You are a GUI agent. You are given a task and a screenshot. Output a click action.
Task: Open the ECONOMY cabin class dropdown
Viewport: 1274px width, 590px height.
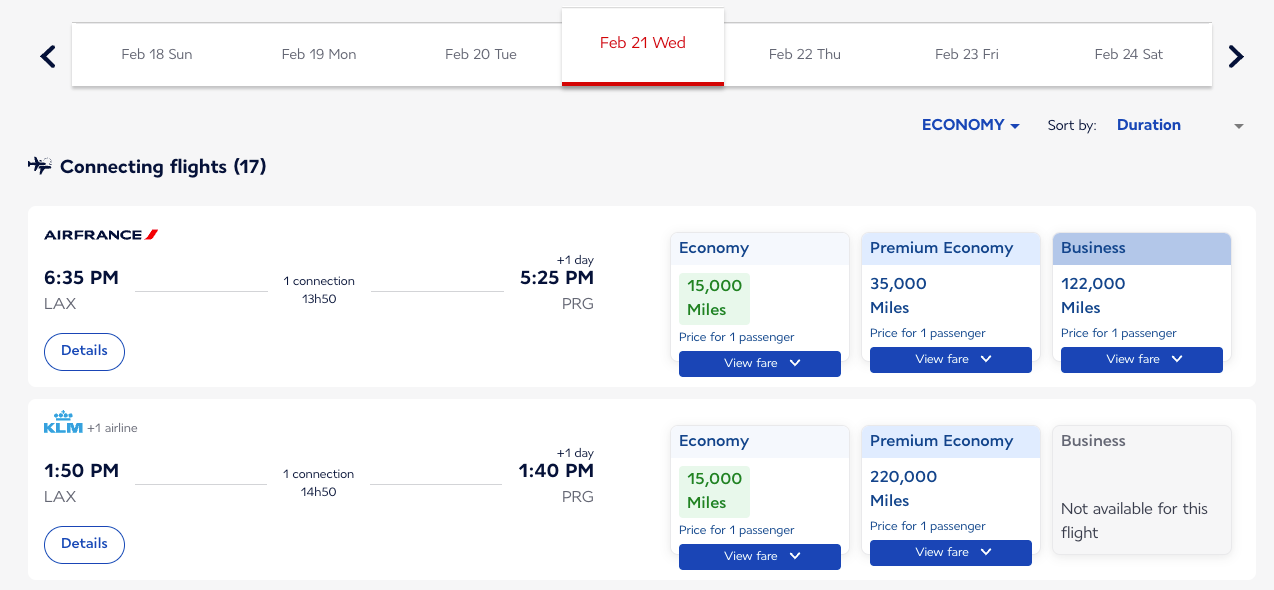pyautogui.click(x=969, y=125)
